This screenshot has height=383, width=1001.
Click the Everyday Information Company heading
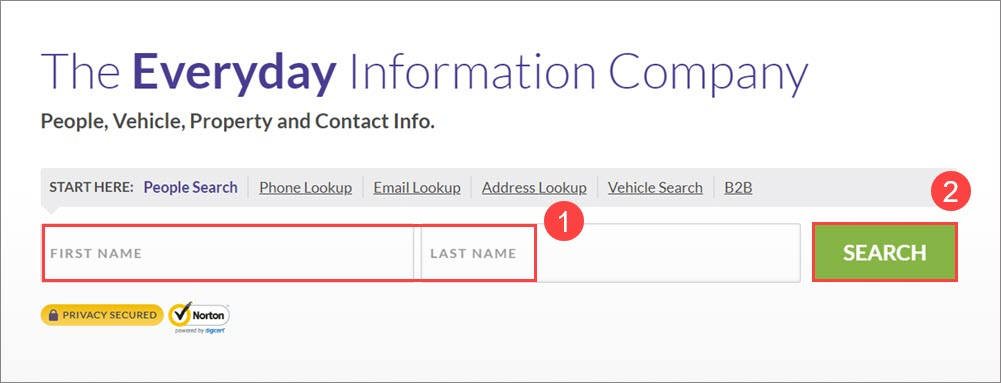pyautogui.click(x=424, y=71)
